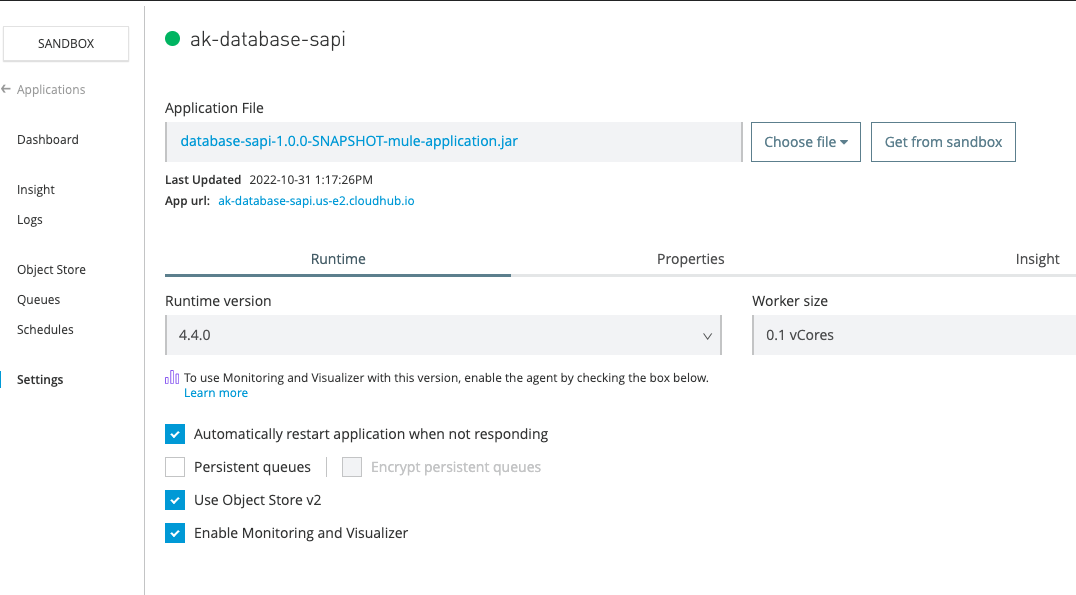Click the monitoring chart icon near notice
The height and width of the screenshot is (595, 1076).
172,378
